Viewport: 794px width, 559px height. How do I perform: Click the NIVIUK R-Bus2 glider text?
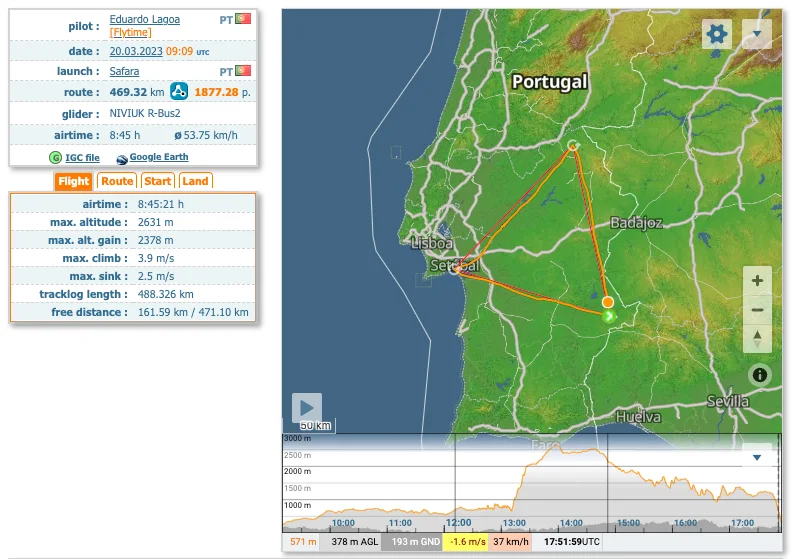145,113
